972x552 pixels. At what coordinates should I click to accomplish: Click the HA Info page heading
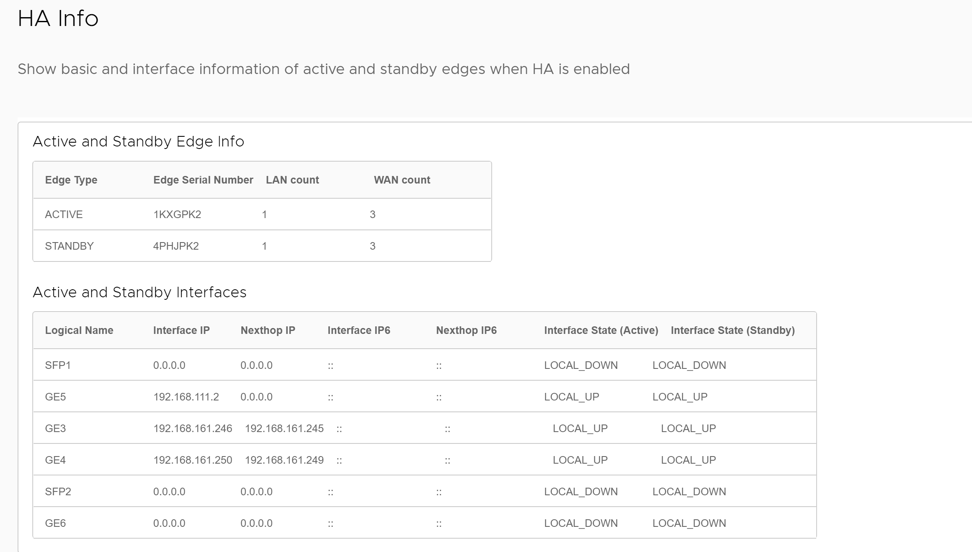point(58,18)
